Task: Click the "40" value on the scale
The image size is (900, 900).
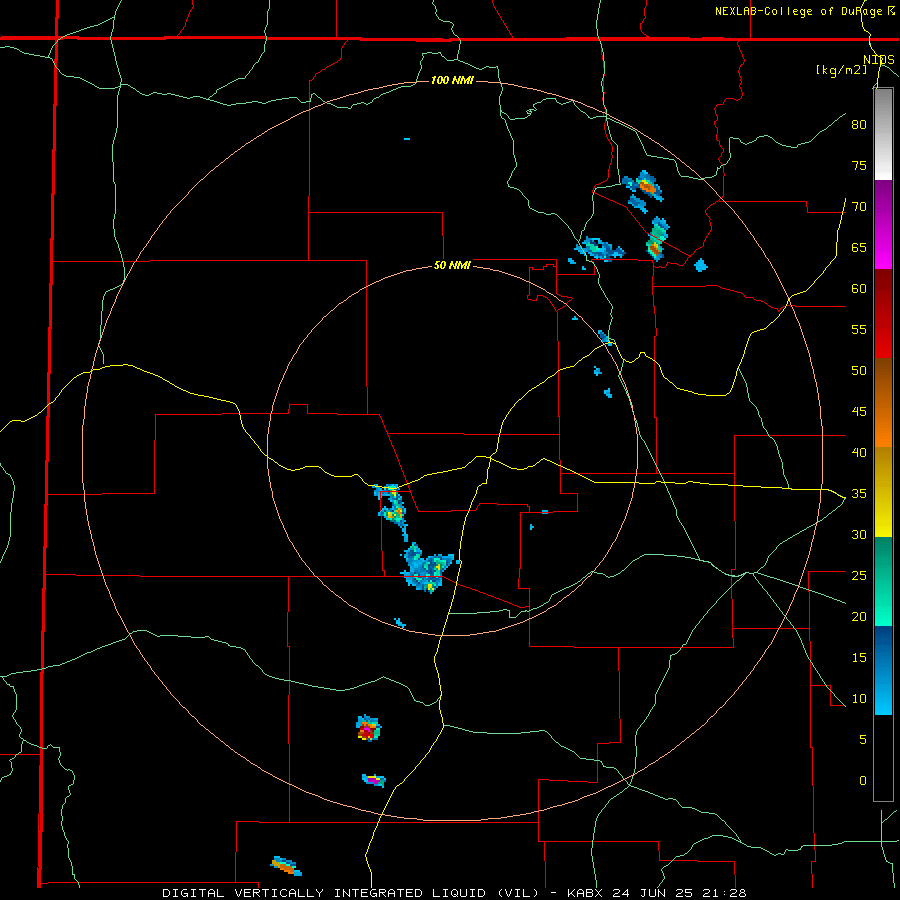Action: 859,453
